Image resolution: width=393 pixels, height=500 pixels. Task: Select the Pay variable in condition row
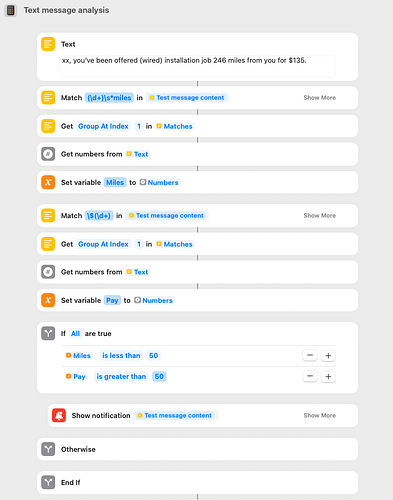pyautogui.click(x=75, y=377)
